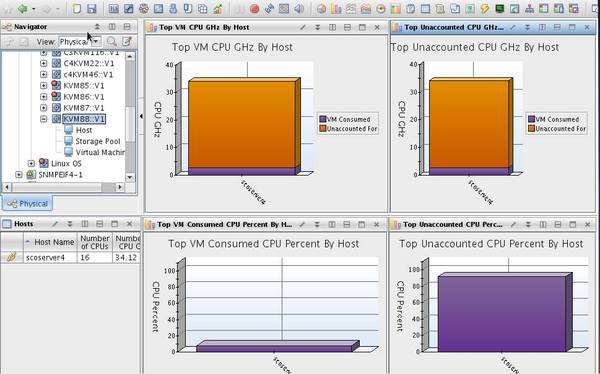Sort by the Host Name column header
Image resolution: width=600 pixels, height=374 pixels.
pyautogui.click(x=51, y=242)
